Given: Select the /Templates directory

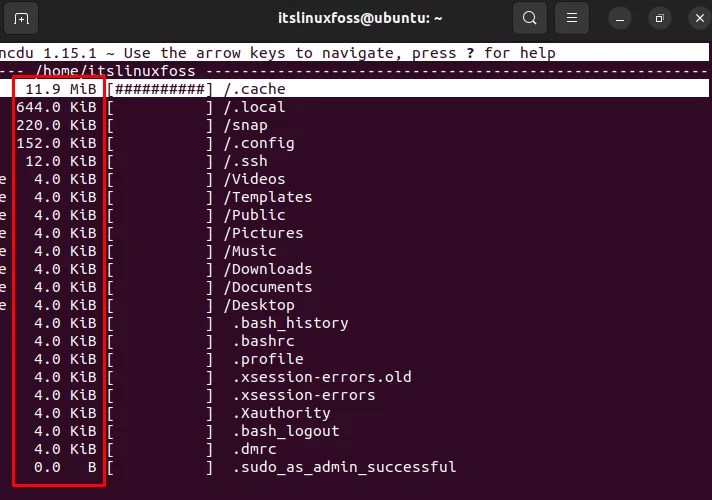Looking at the screenshot, I should click(268, 197).
